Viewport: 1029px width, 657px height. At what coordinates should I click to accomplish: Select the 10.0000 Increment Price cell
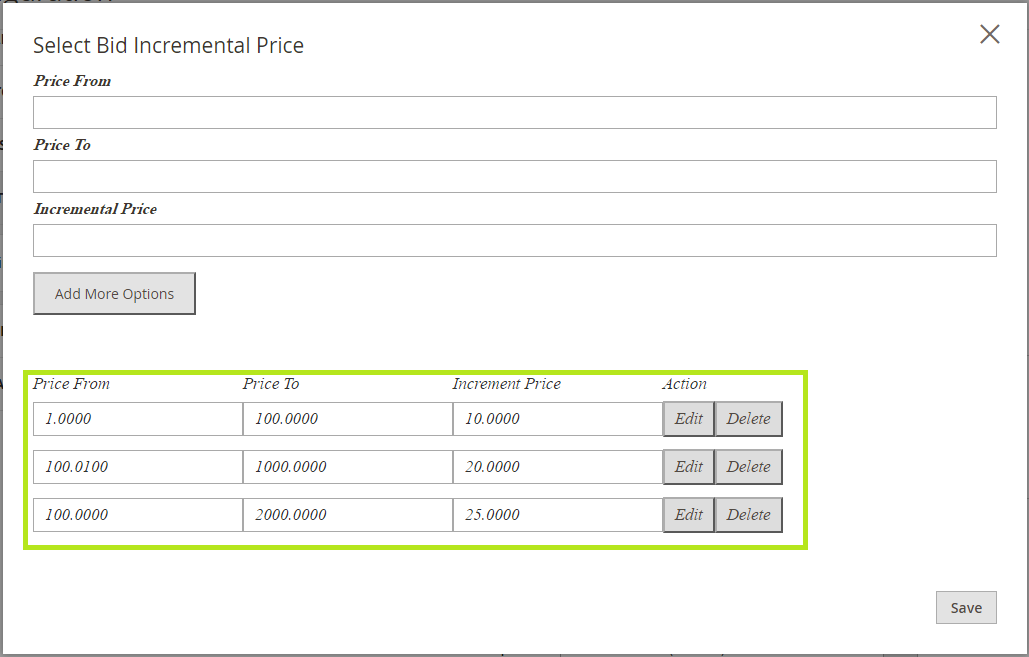558,419
